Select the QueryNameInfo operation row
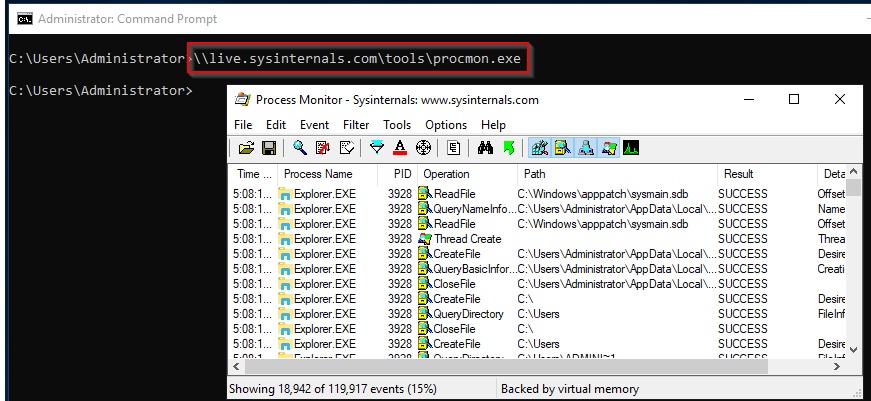Image resolution: width=871 pixels, height=401 pixels. [x=537, y=209]
